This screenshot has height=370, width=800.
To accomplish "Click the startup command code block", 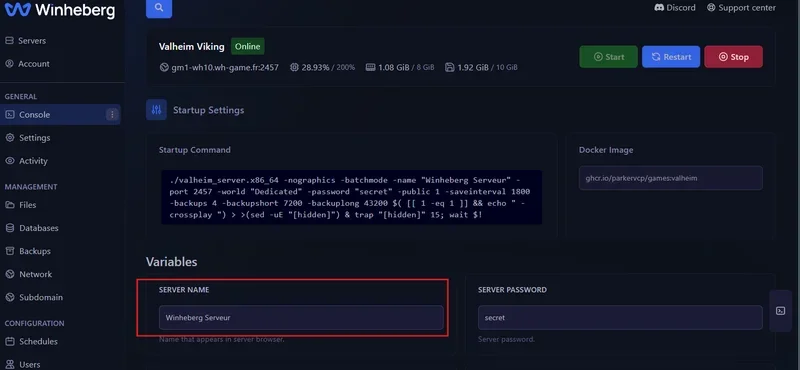I will point(352,197).
